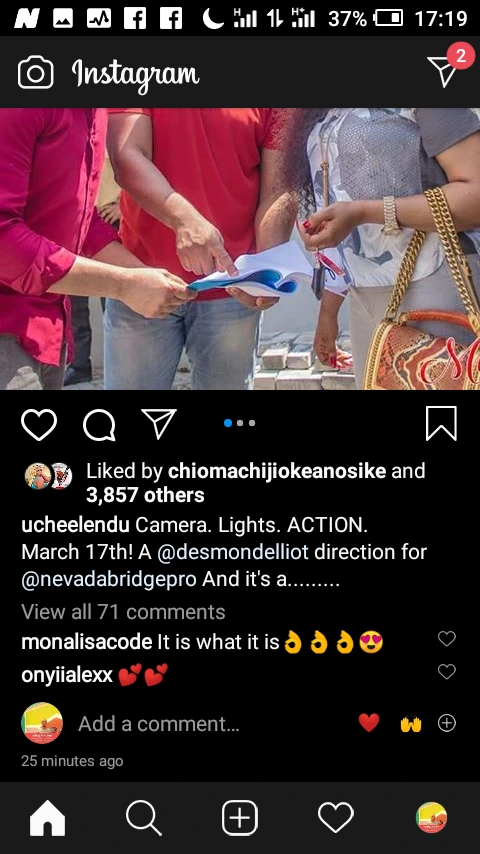Open the Activity heart tab
The image size is (480, 854).
[x=336, y=818]
